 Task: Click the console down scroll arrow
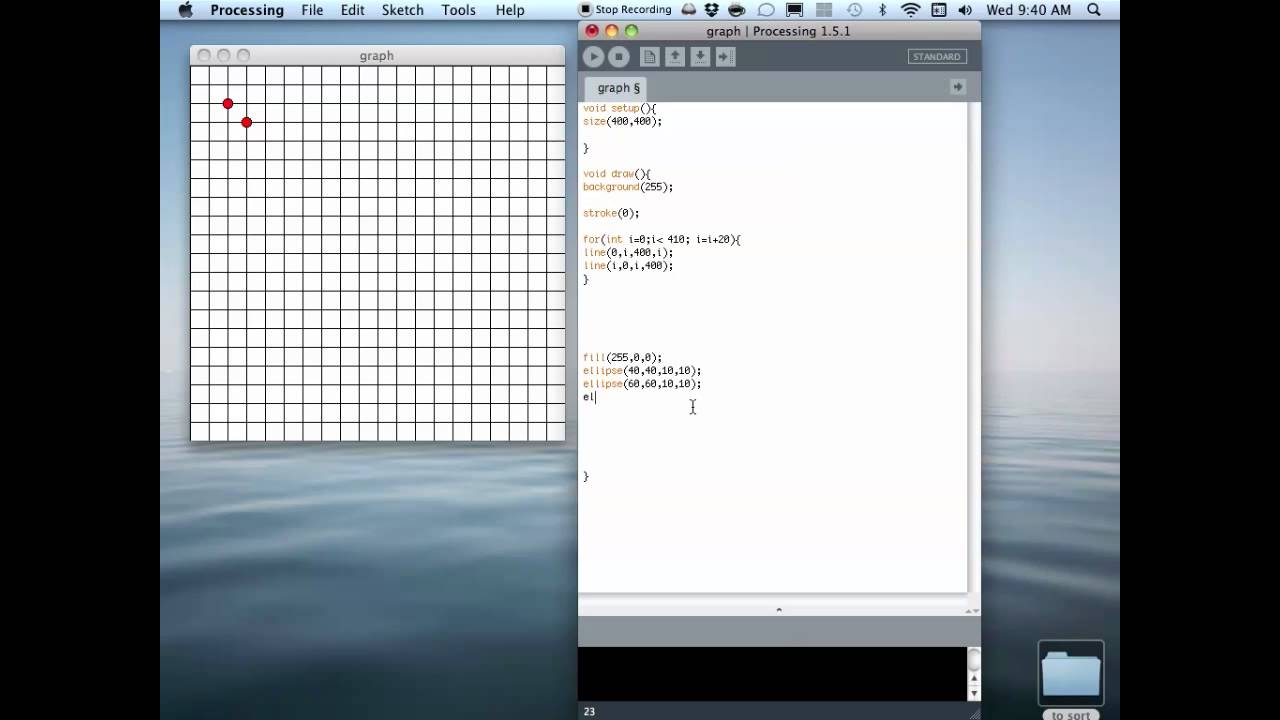click(x=974, y=692)
